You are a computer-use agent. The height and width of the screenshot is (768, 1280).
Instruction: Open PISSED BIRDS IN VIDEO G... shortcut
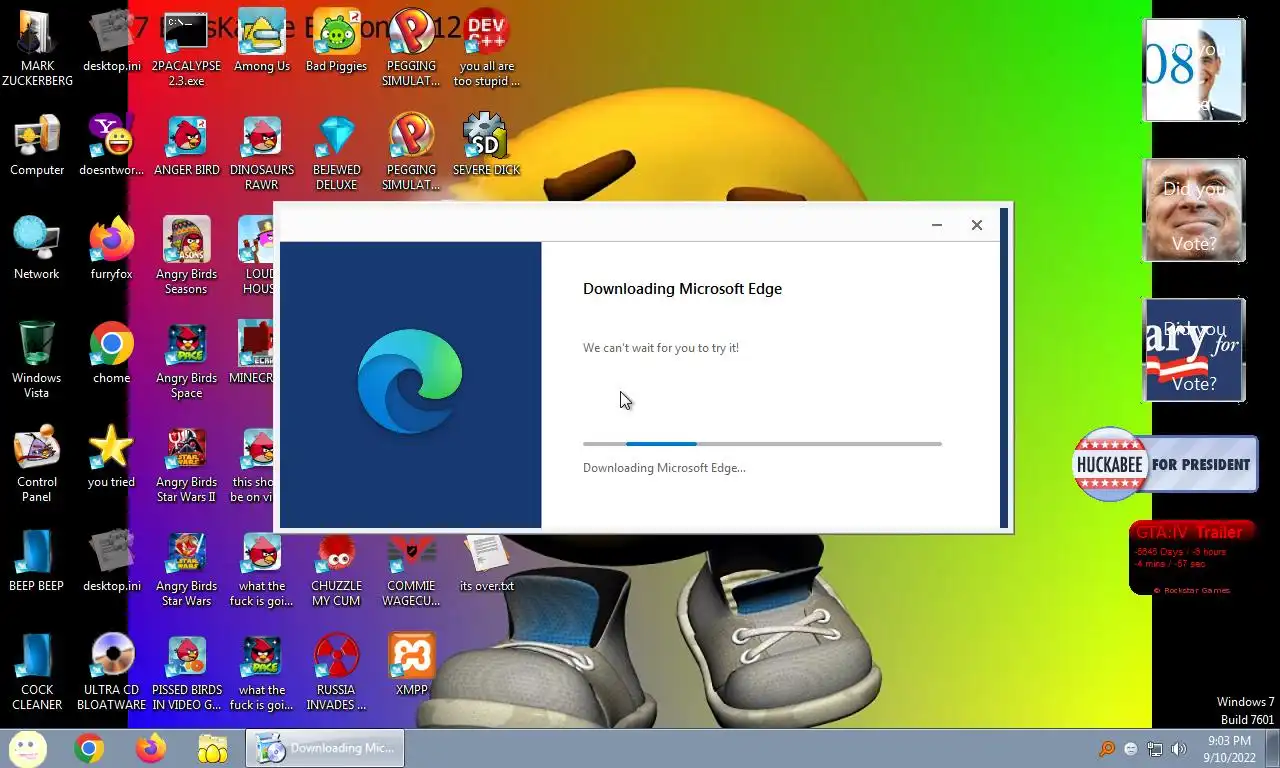tap(186, 671)
